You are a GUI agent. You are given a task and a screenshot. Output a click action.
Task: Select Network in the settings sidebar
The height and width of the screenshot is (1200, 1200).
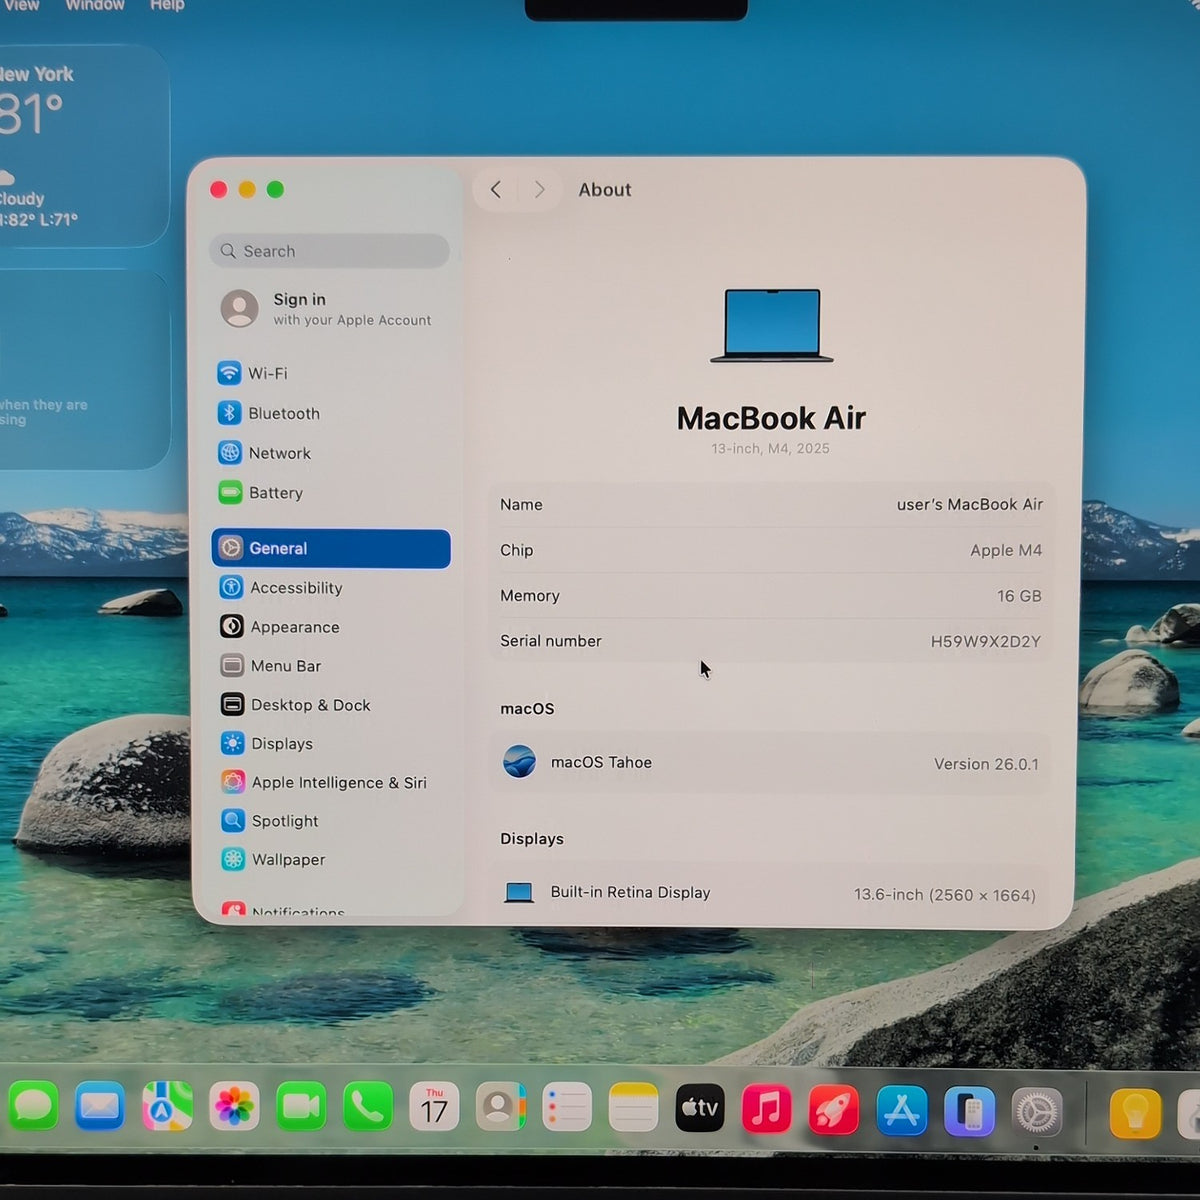click(x=330, y=453)
